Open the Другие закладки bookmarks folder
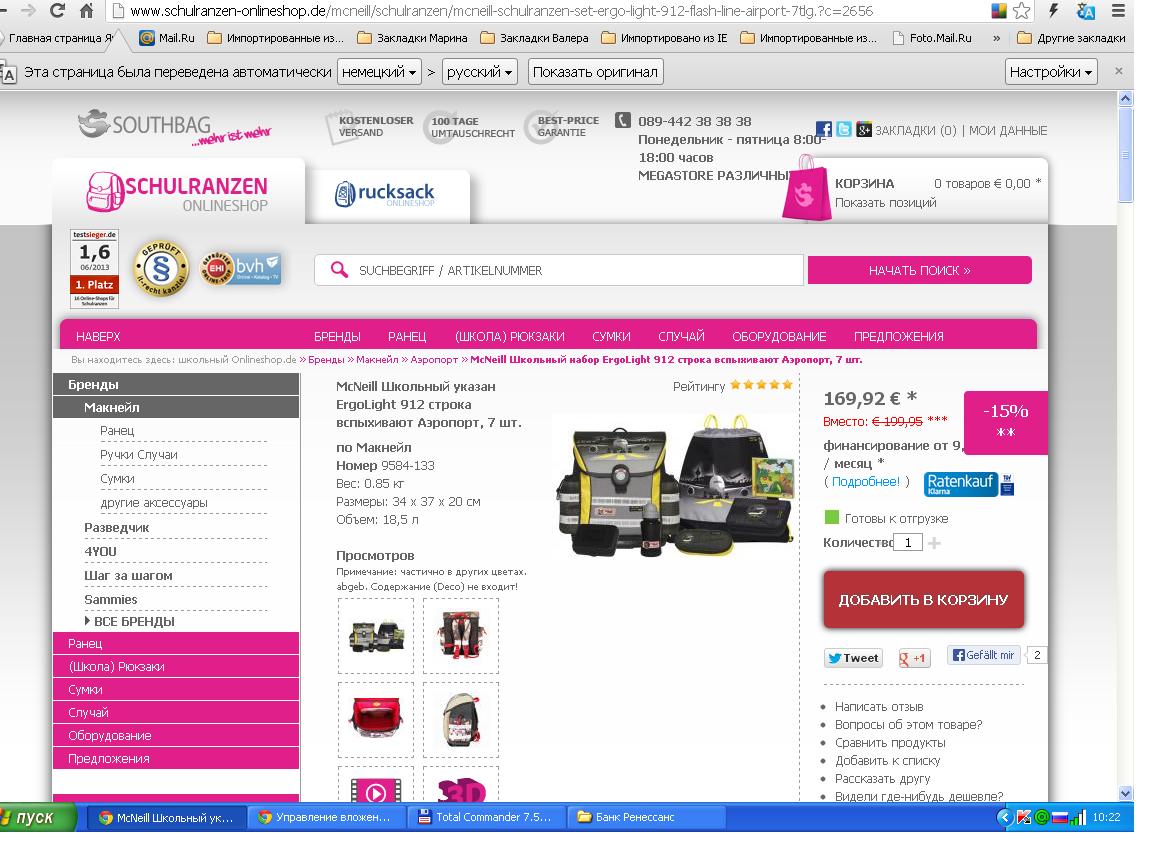The width and height of the screenshot is (1152, 864). pos(1071,38)
